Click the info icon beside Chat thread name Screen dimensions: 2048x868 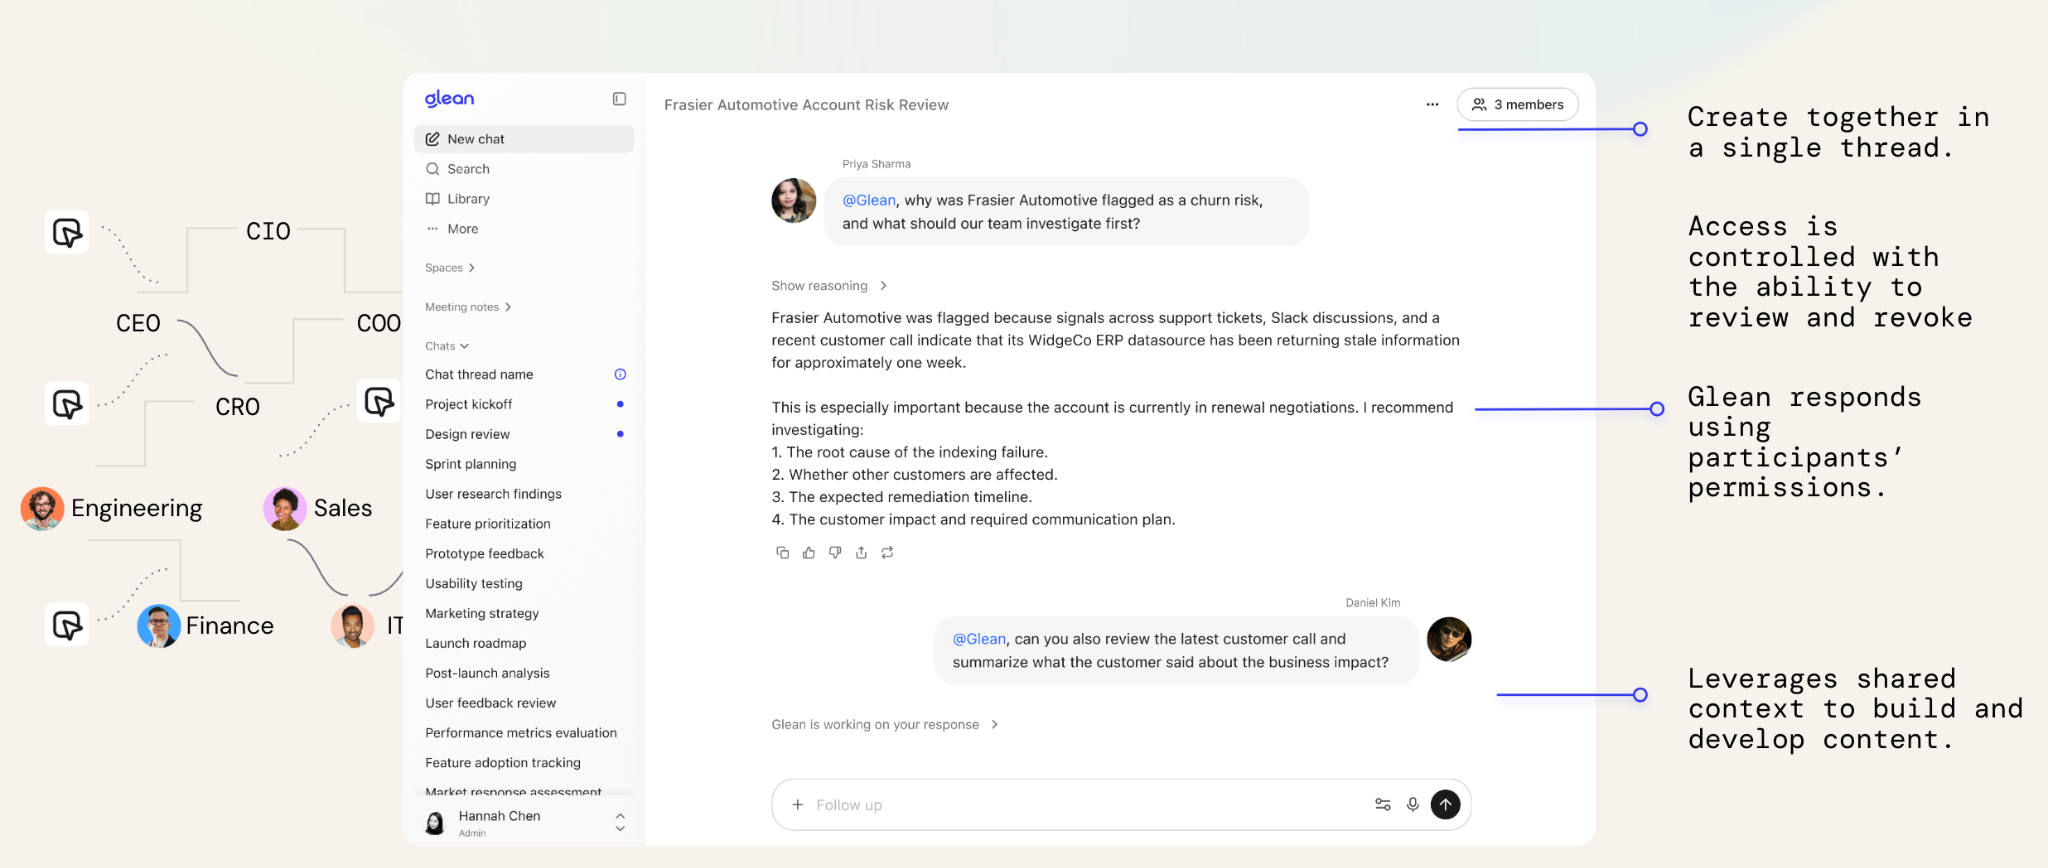pyautogui.click(x=620, y=374)
